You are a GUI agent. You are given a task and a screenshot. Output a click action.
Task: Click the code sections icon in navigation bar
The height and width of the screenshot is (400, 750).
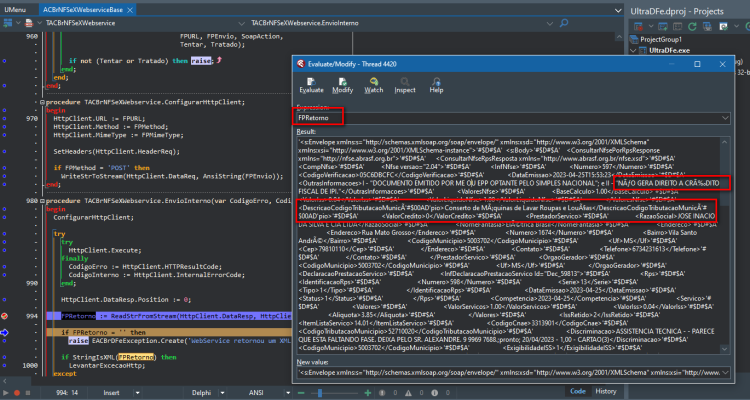tap(7, 22)
